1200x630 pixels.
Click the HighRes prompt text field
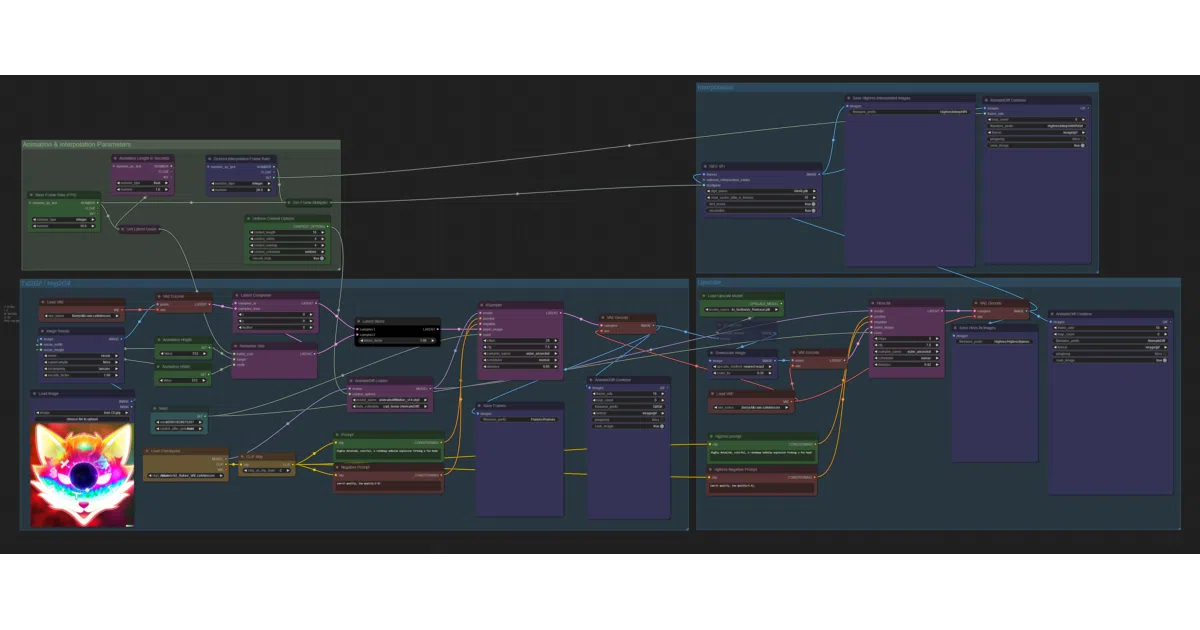pyautogui.click(x=762, y=454)
